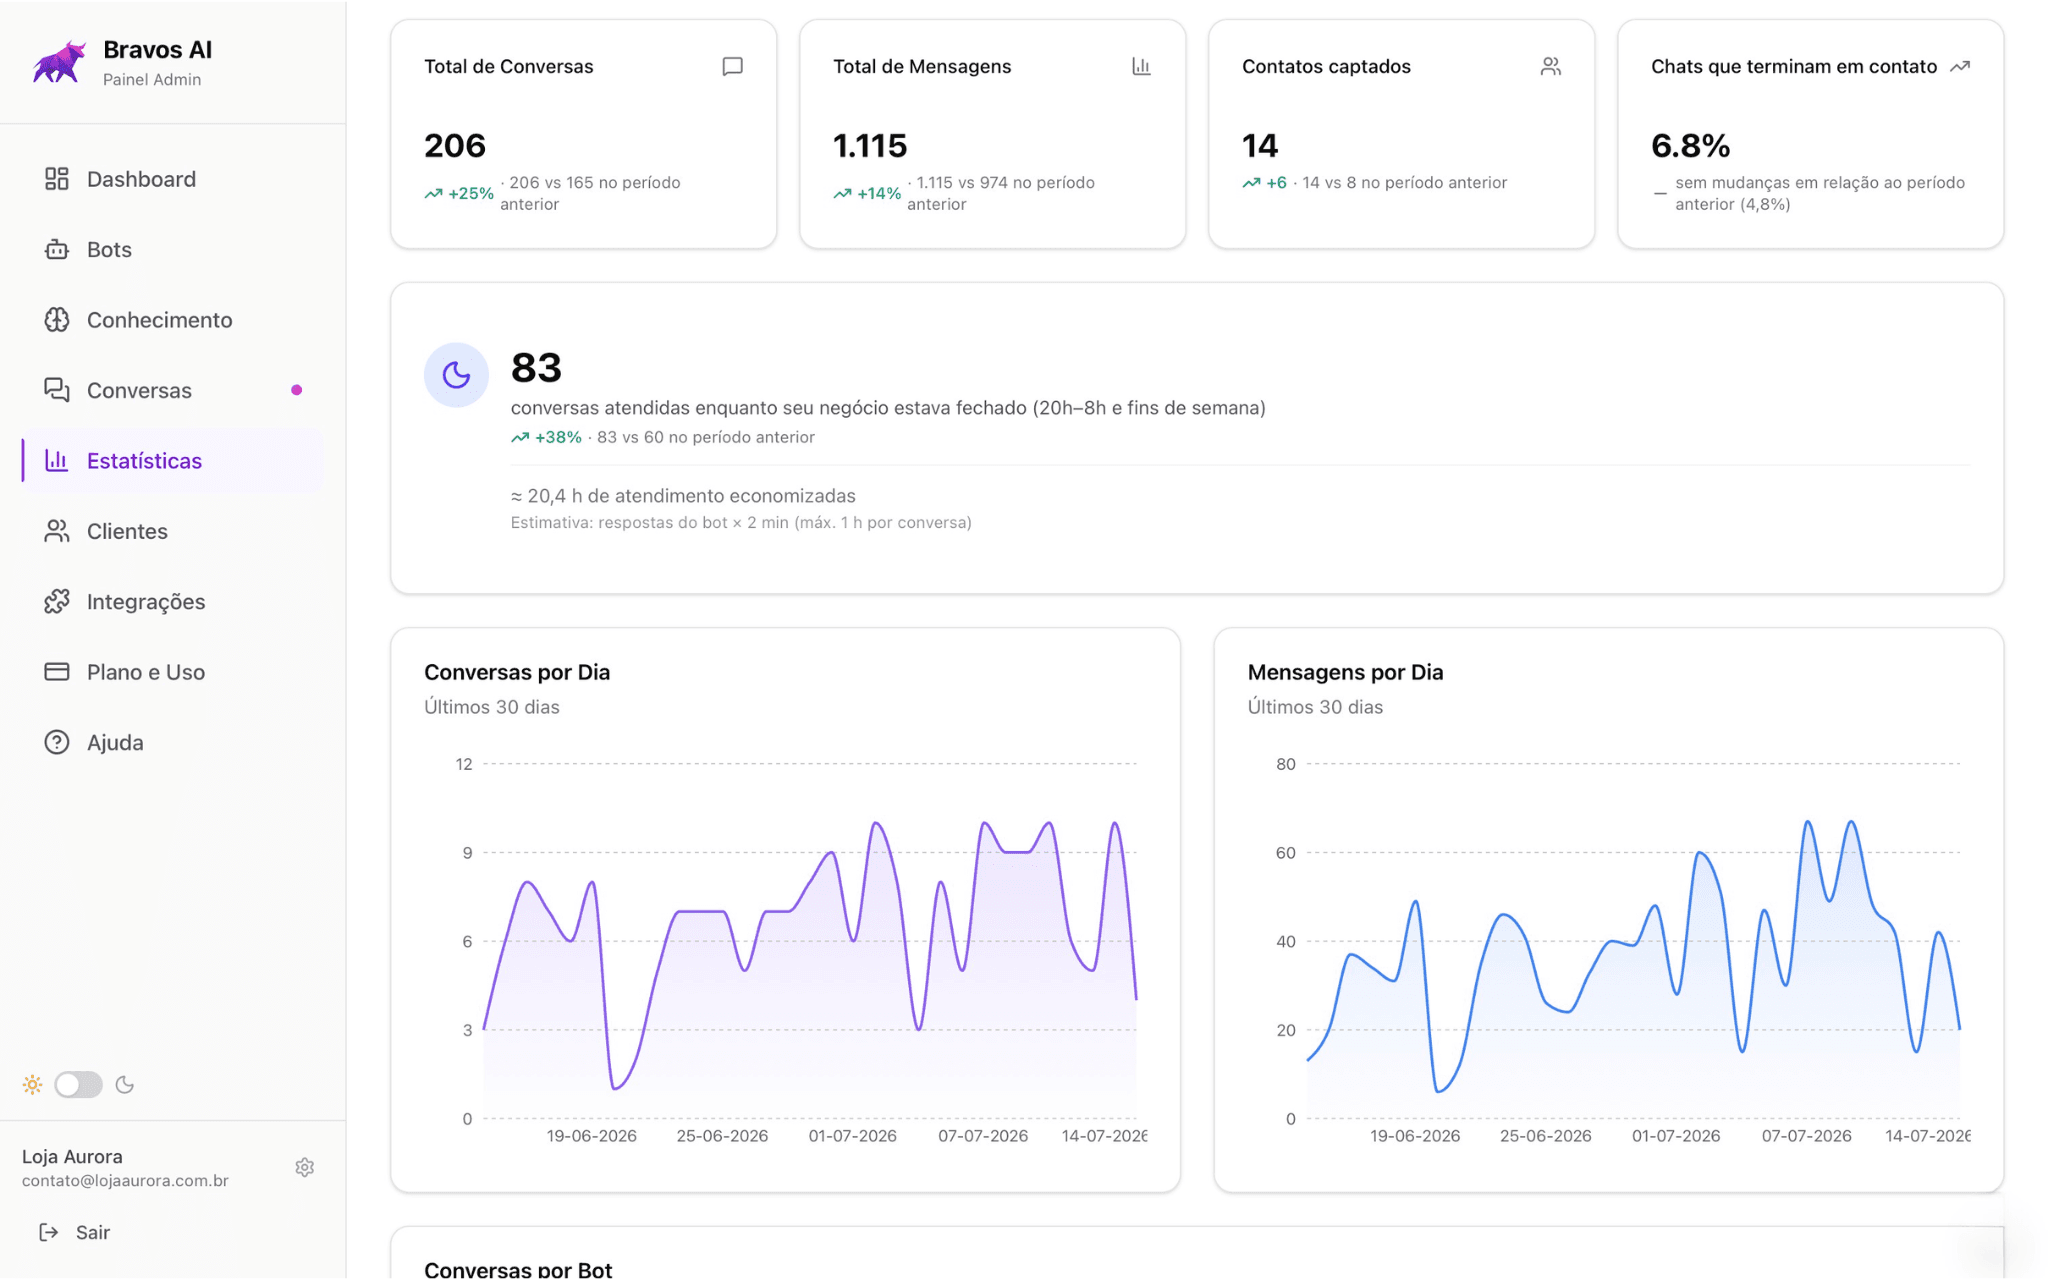
Task: Click the moon icon beside 83 conversas
Action: coord(456,375)
